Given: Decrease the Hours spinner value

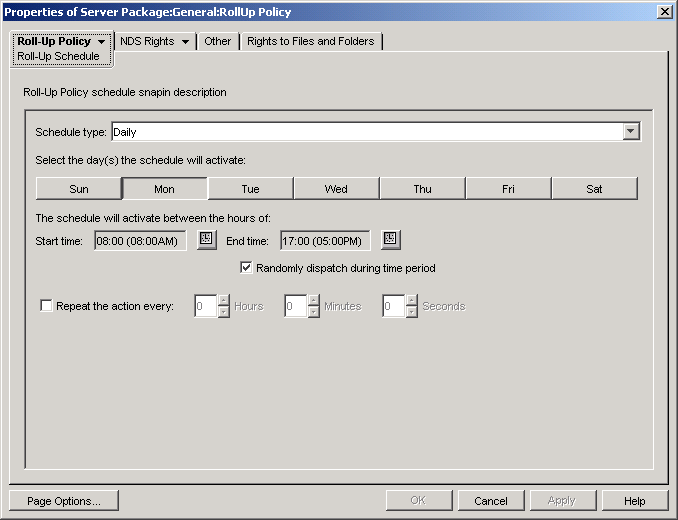Looking at the screenshot, I should click(224, 312).
